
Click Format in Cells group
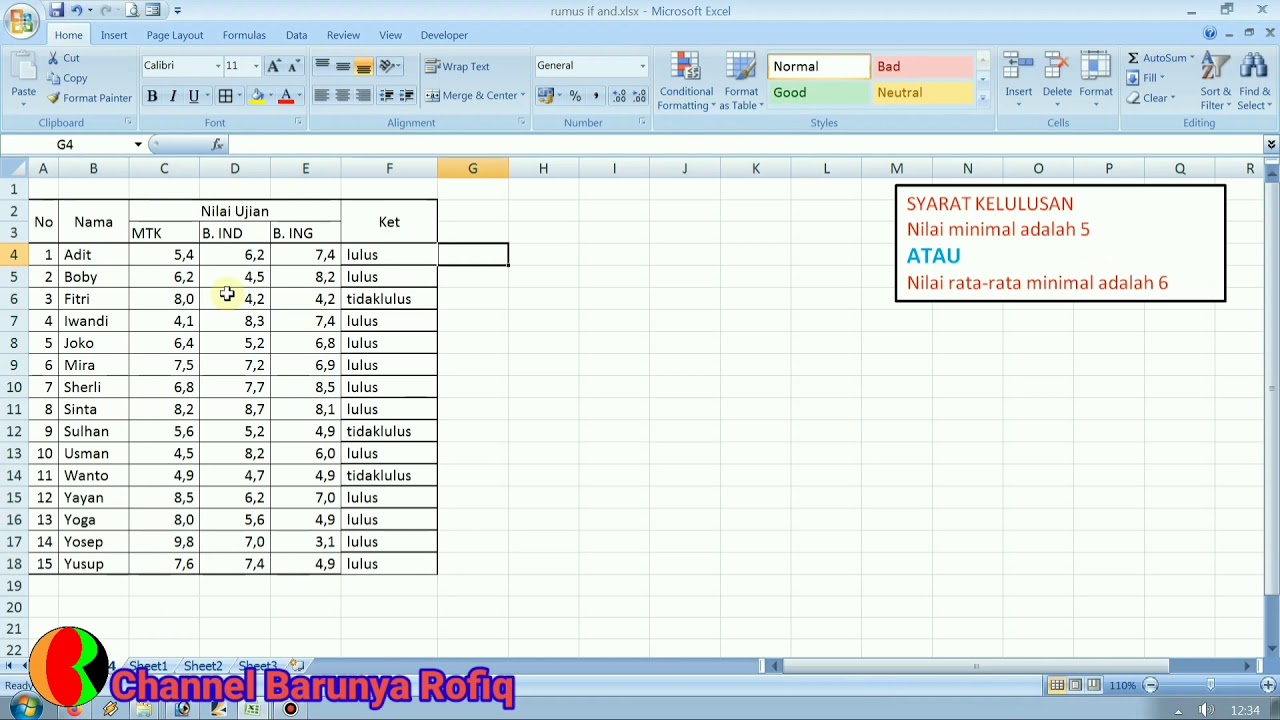click(1096, 80)
